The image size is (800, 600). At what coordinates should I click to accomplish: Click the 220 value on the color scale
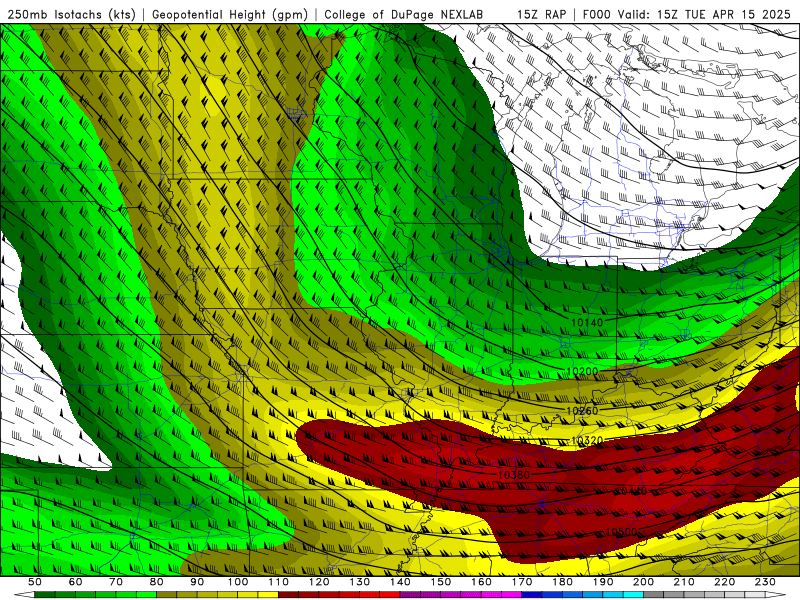(x=724, y=582)
